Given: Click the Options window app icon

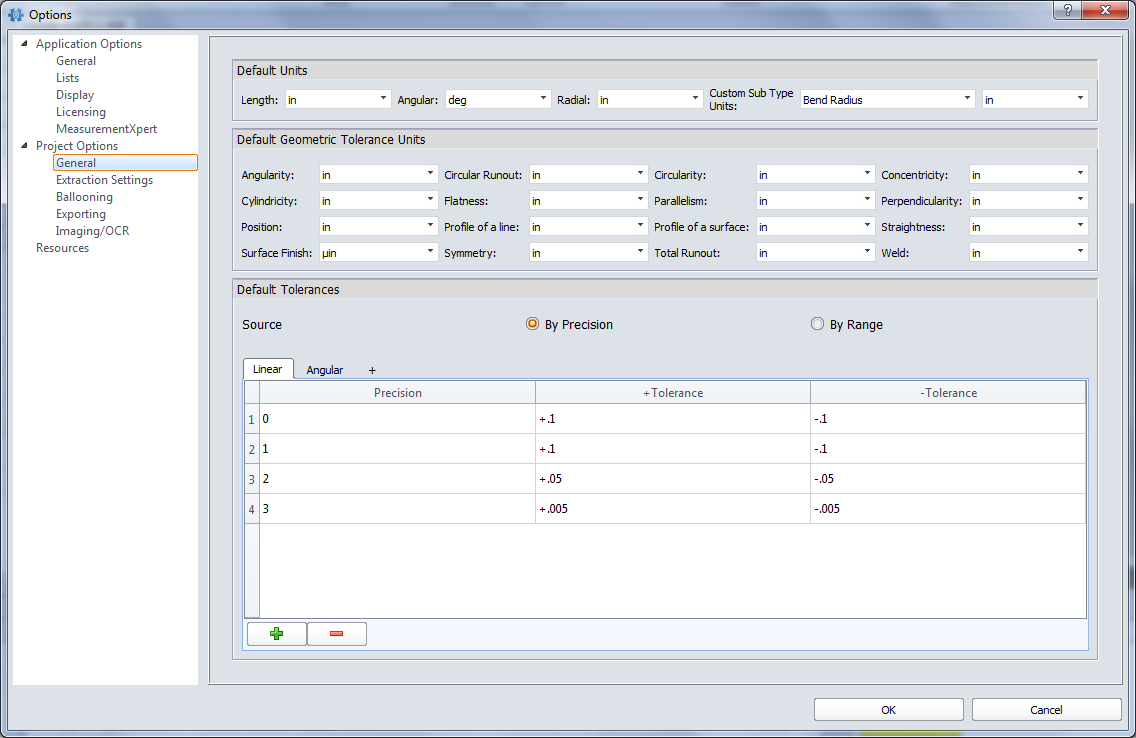Looking at the screenshot, I should [x=16, y=14].
